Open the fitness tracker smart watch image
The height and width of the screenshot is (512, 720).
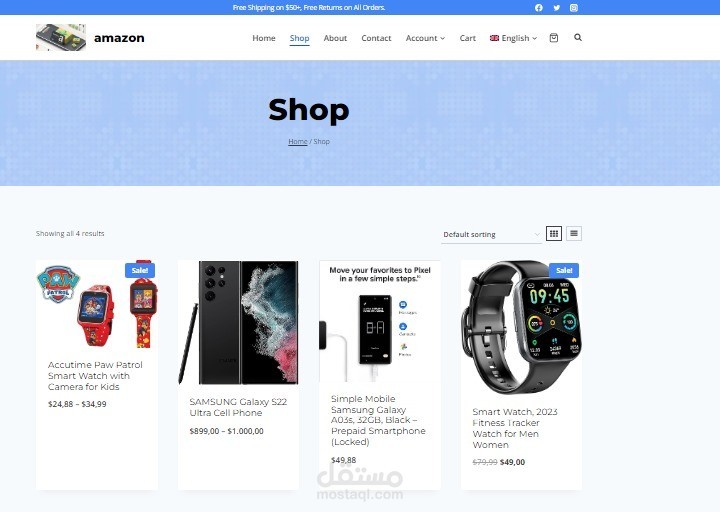click(521, 328)
